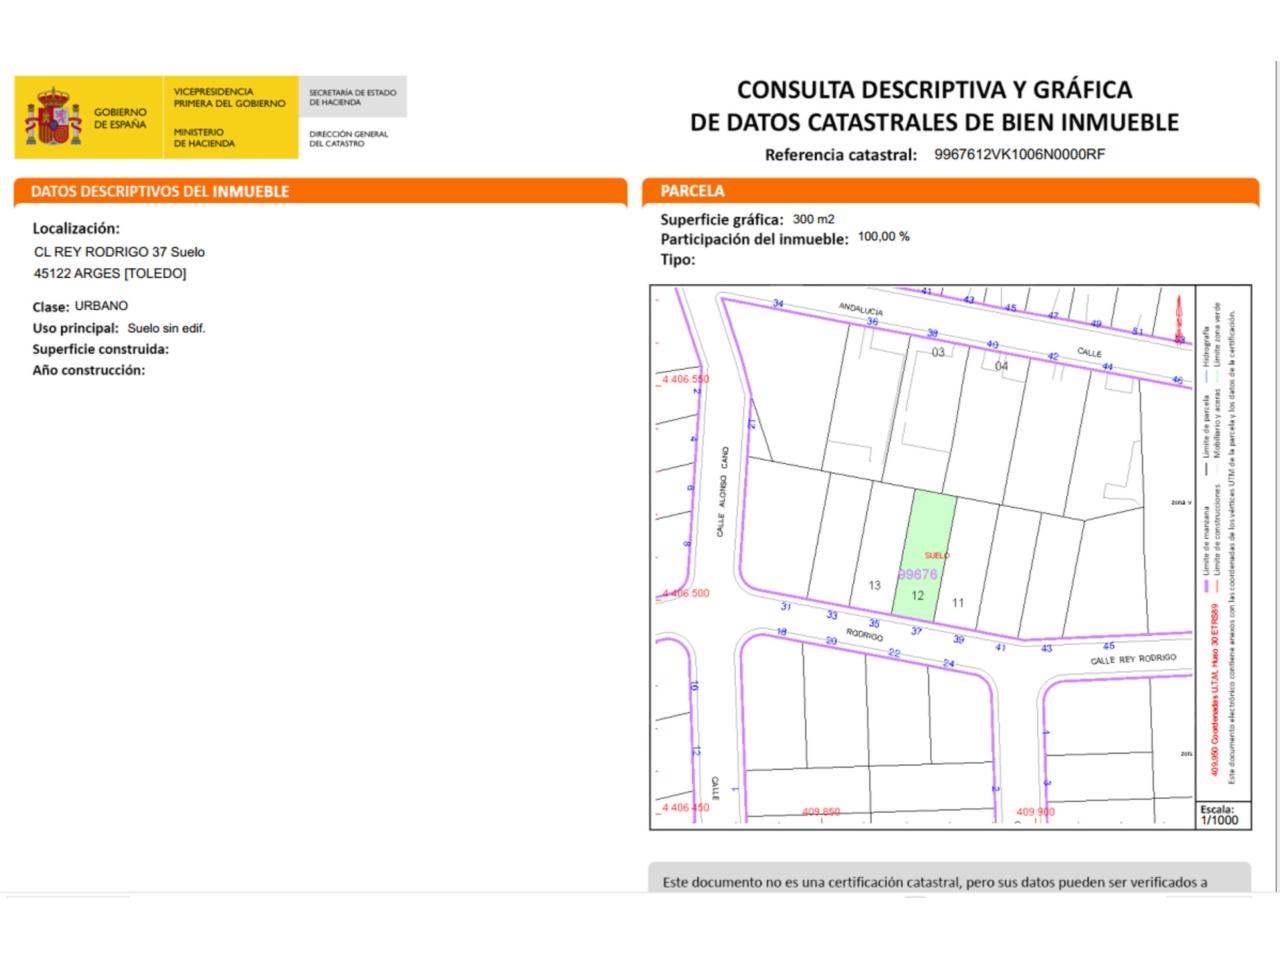Click parcel number 11 on the map

coord(958,603)
